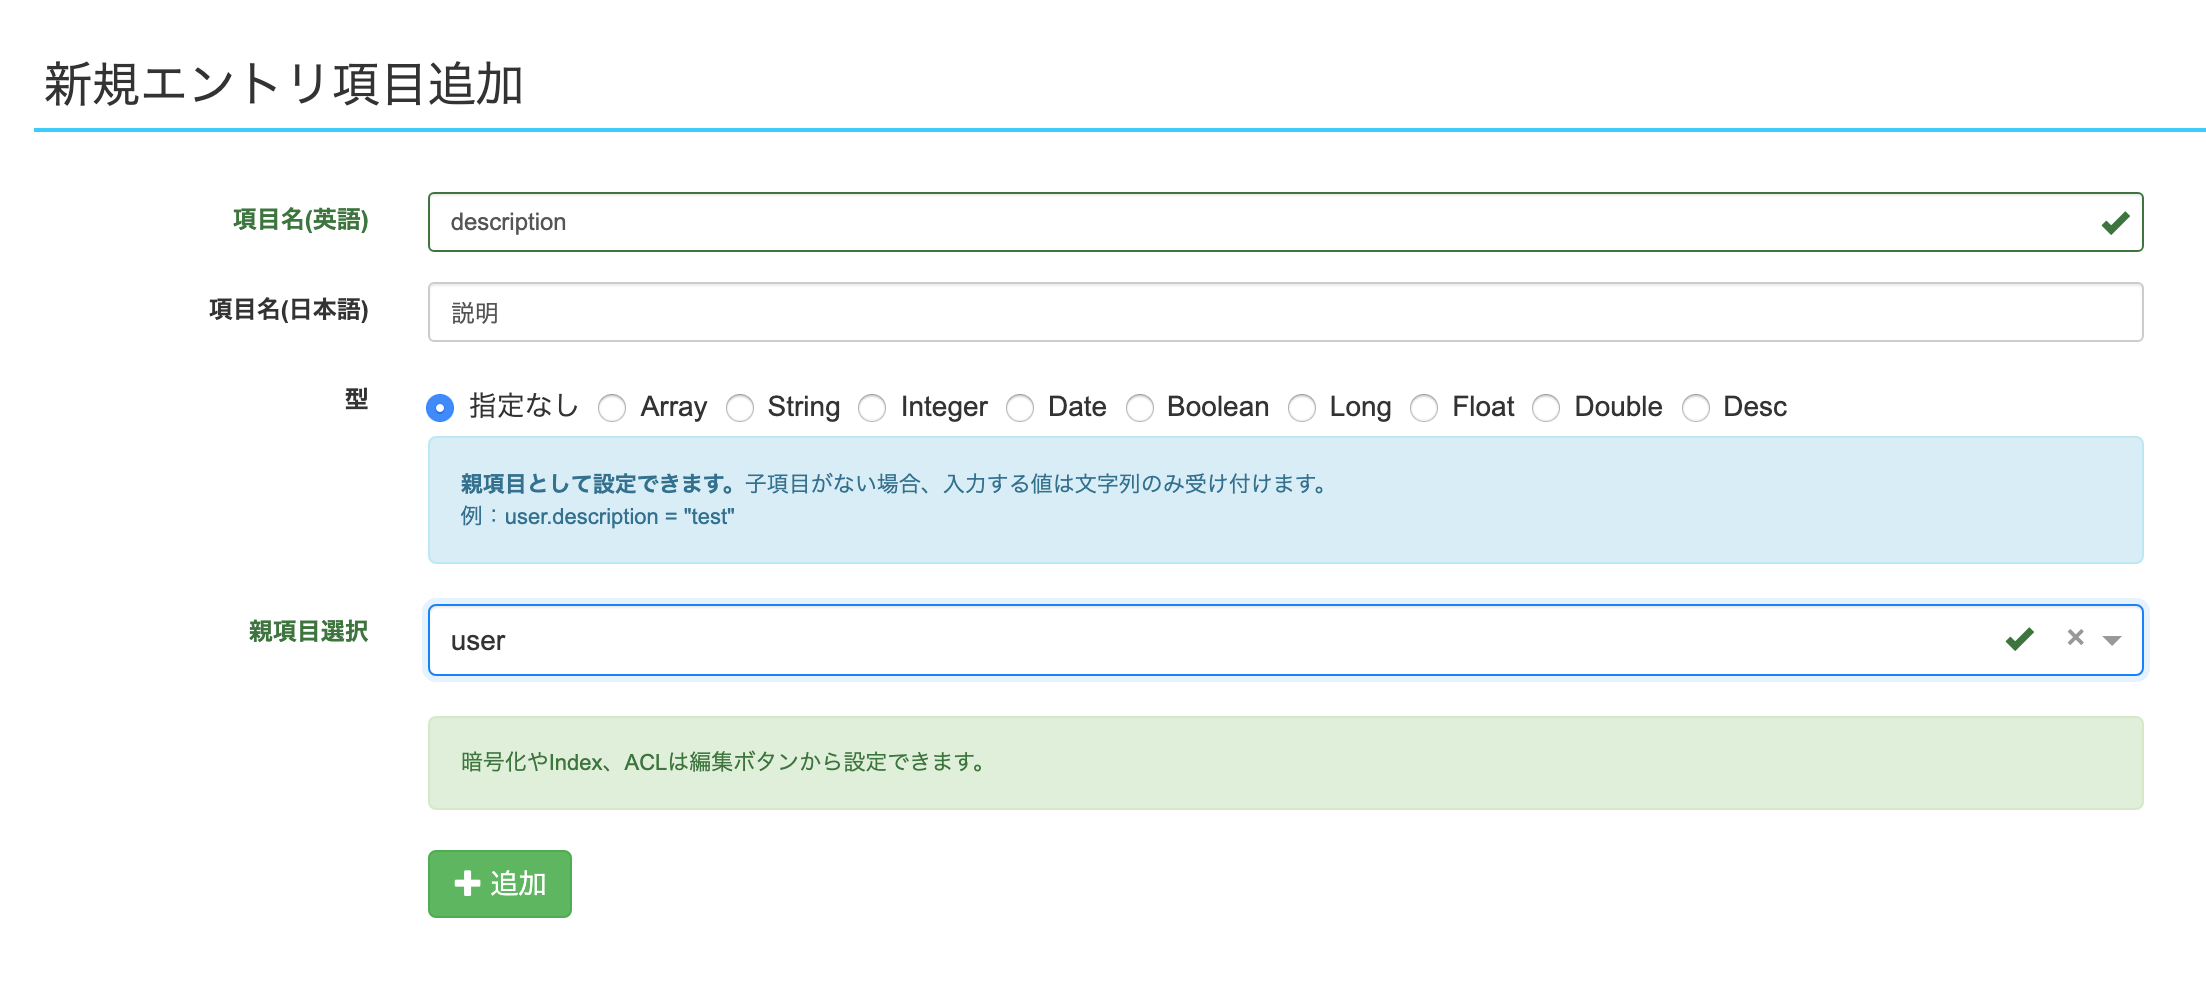Open the 親項目選択 dropdown arrow
The image size is (2206, 1000).
pyautogui.click(x=2110, y=640)
